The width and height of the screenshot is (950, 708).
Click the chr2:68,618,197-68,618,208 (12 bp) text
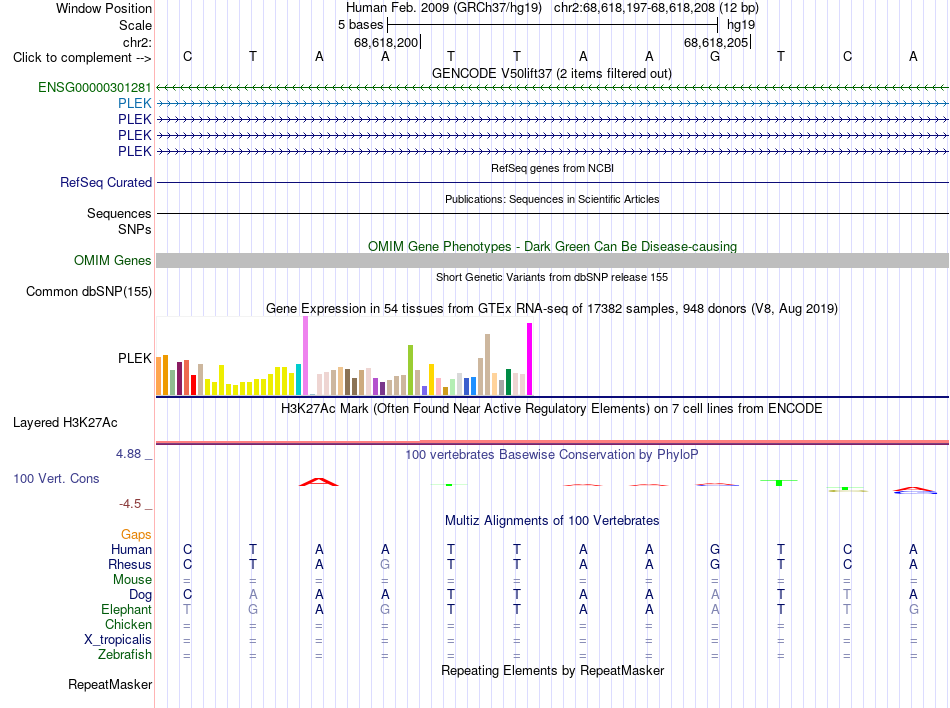click(656, 8)
